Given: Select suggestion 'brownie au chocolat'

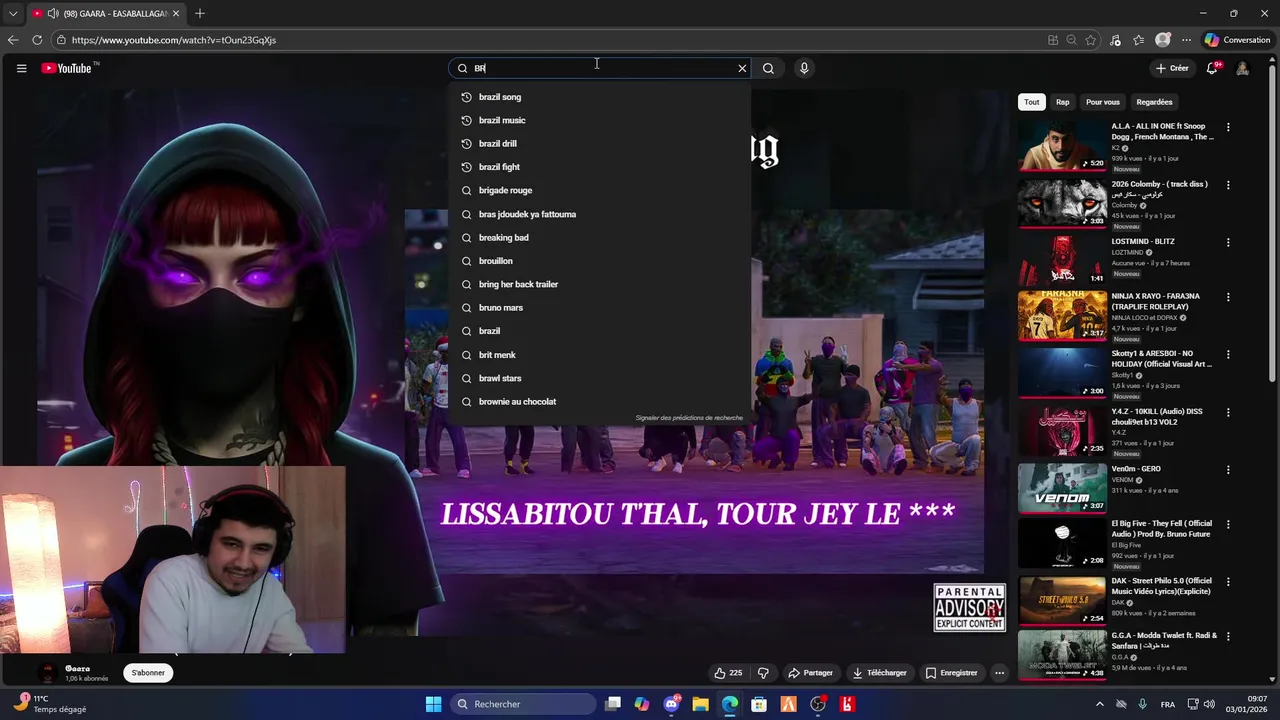Looking at the screenshot, I should 600,401.
